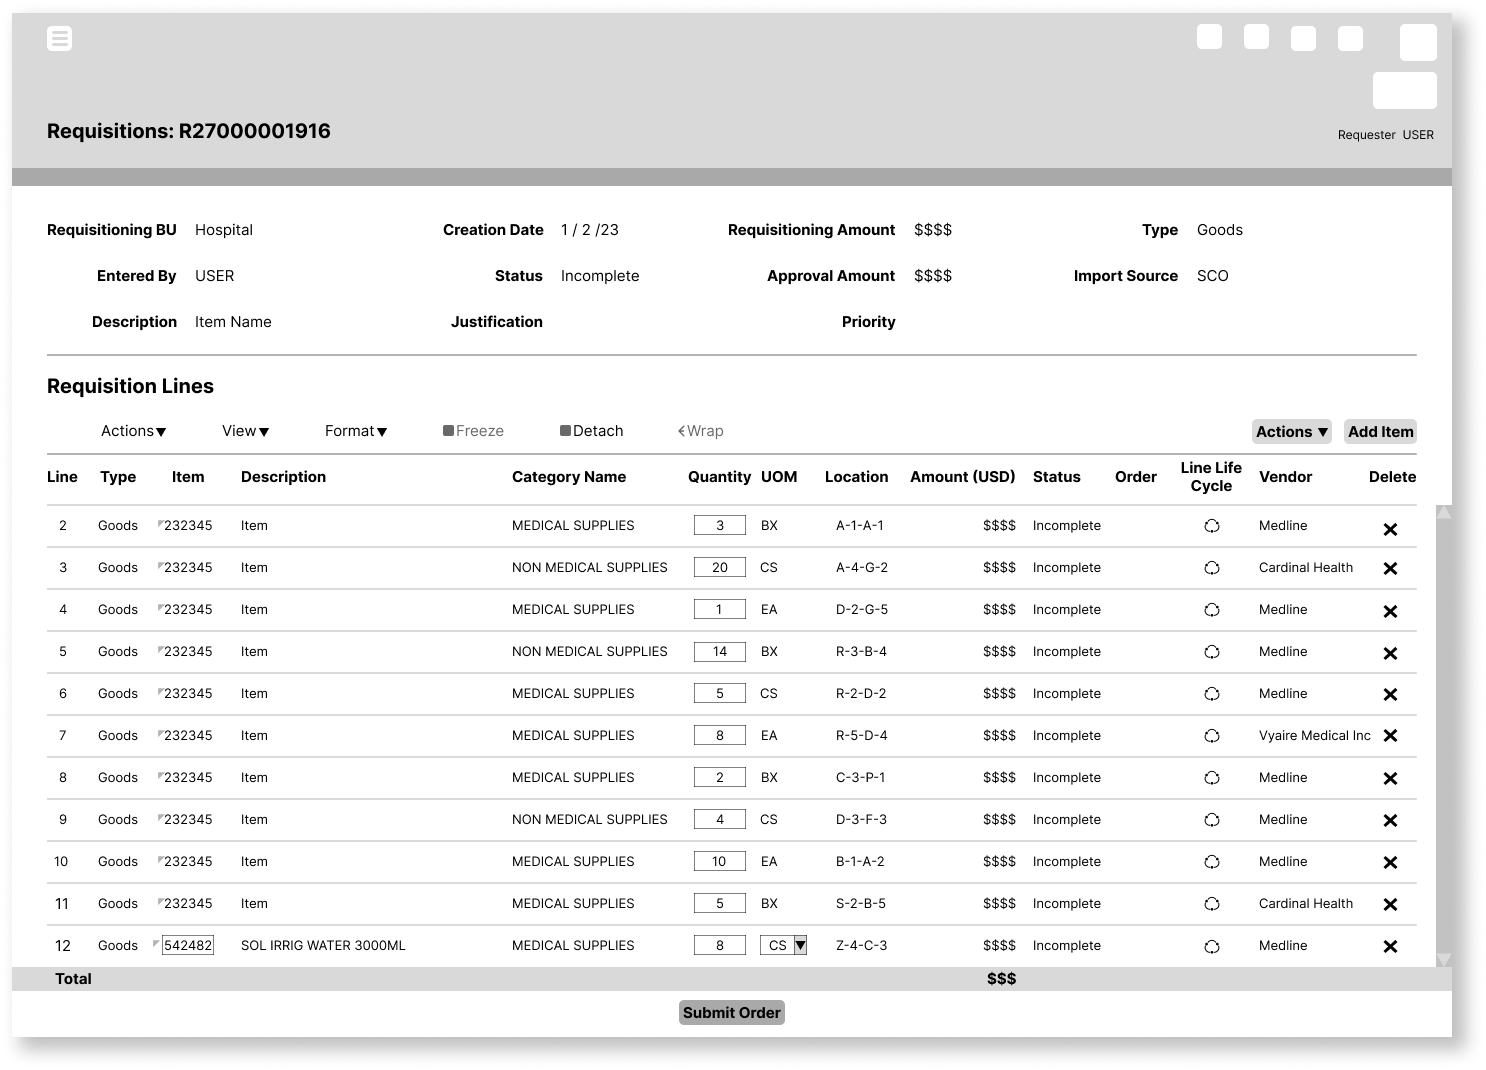1486x1070 pixels.
Task: Click the Location column header
Action: coord(856,477)
